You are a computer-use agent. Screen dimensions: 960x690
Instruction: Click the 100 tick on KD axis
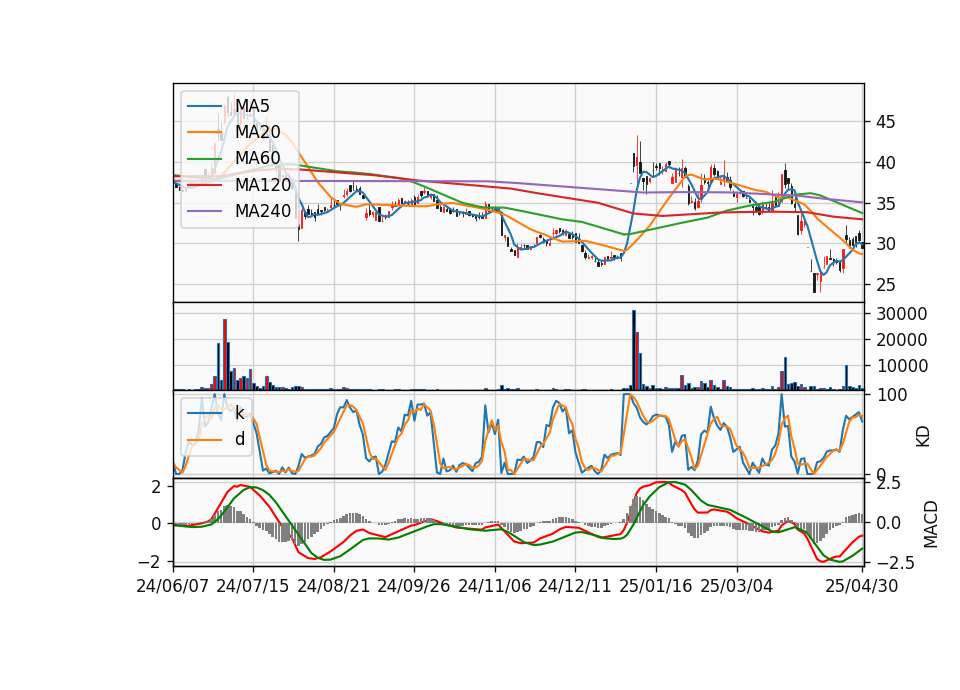pos(891,396)
